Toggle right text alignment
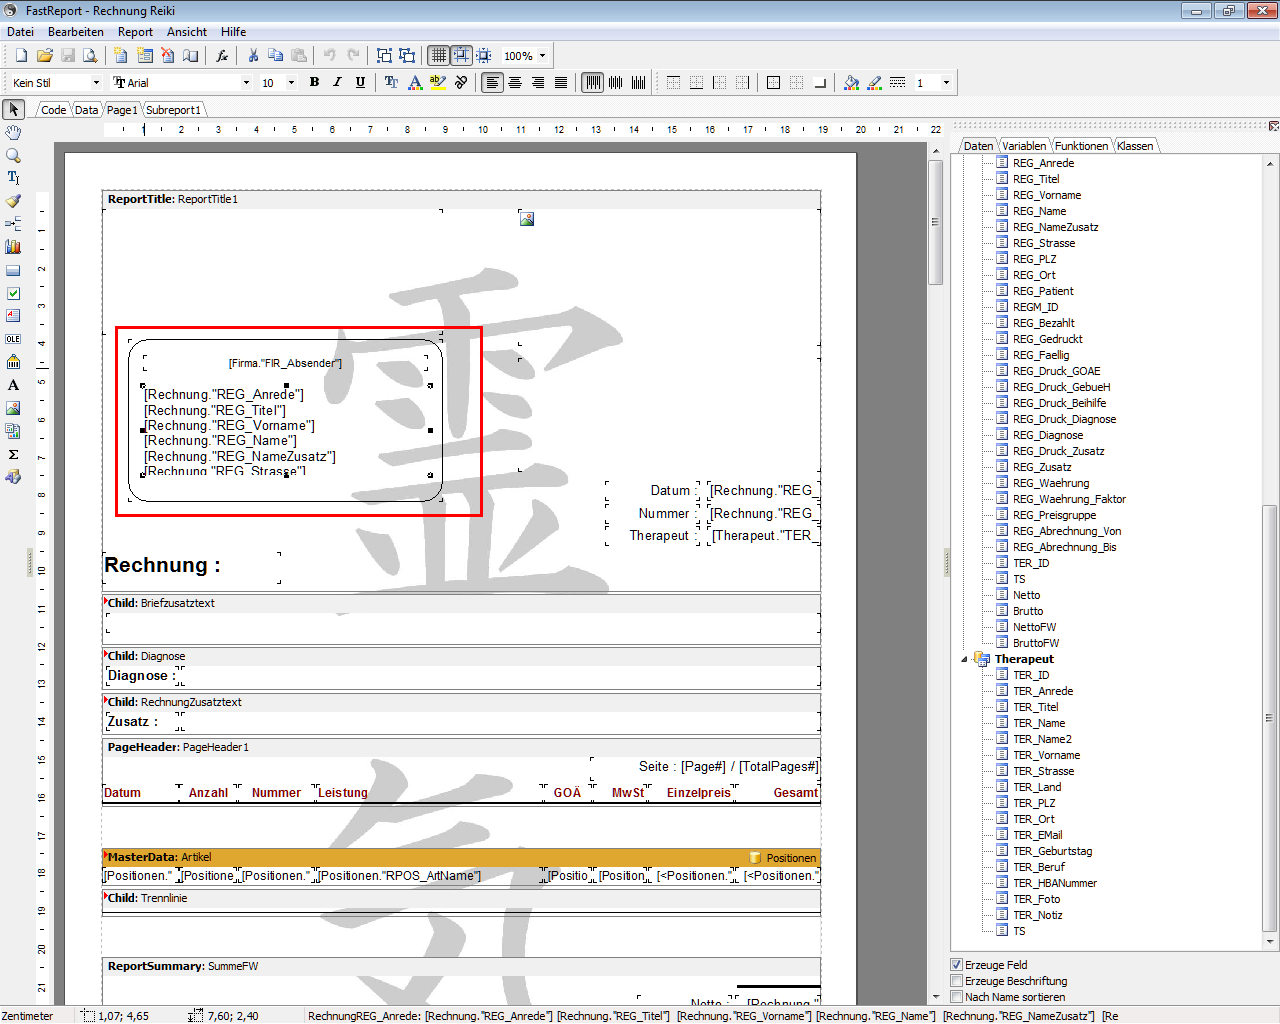This screenshot has width=1280, height=1024. coord(538,83)
